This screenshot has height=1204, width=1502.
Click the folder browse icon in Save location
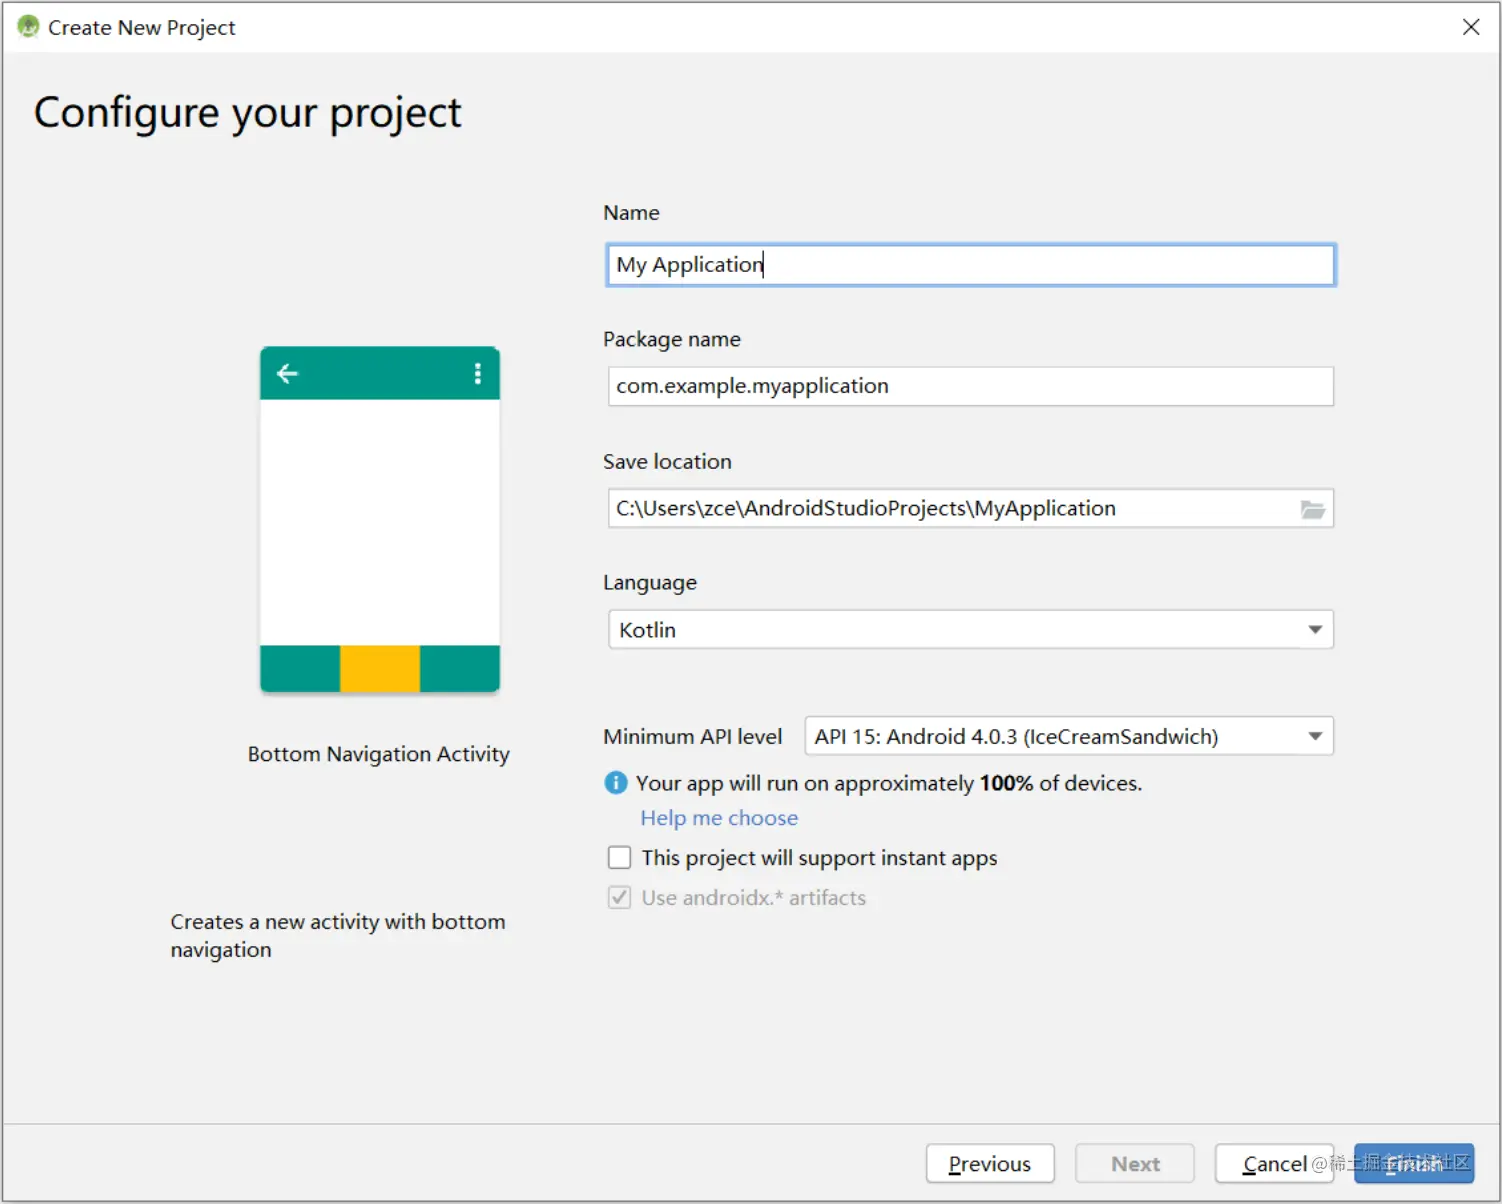1312,509
